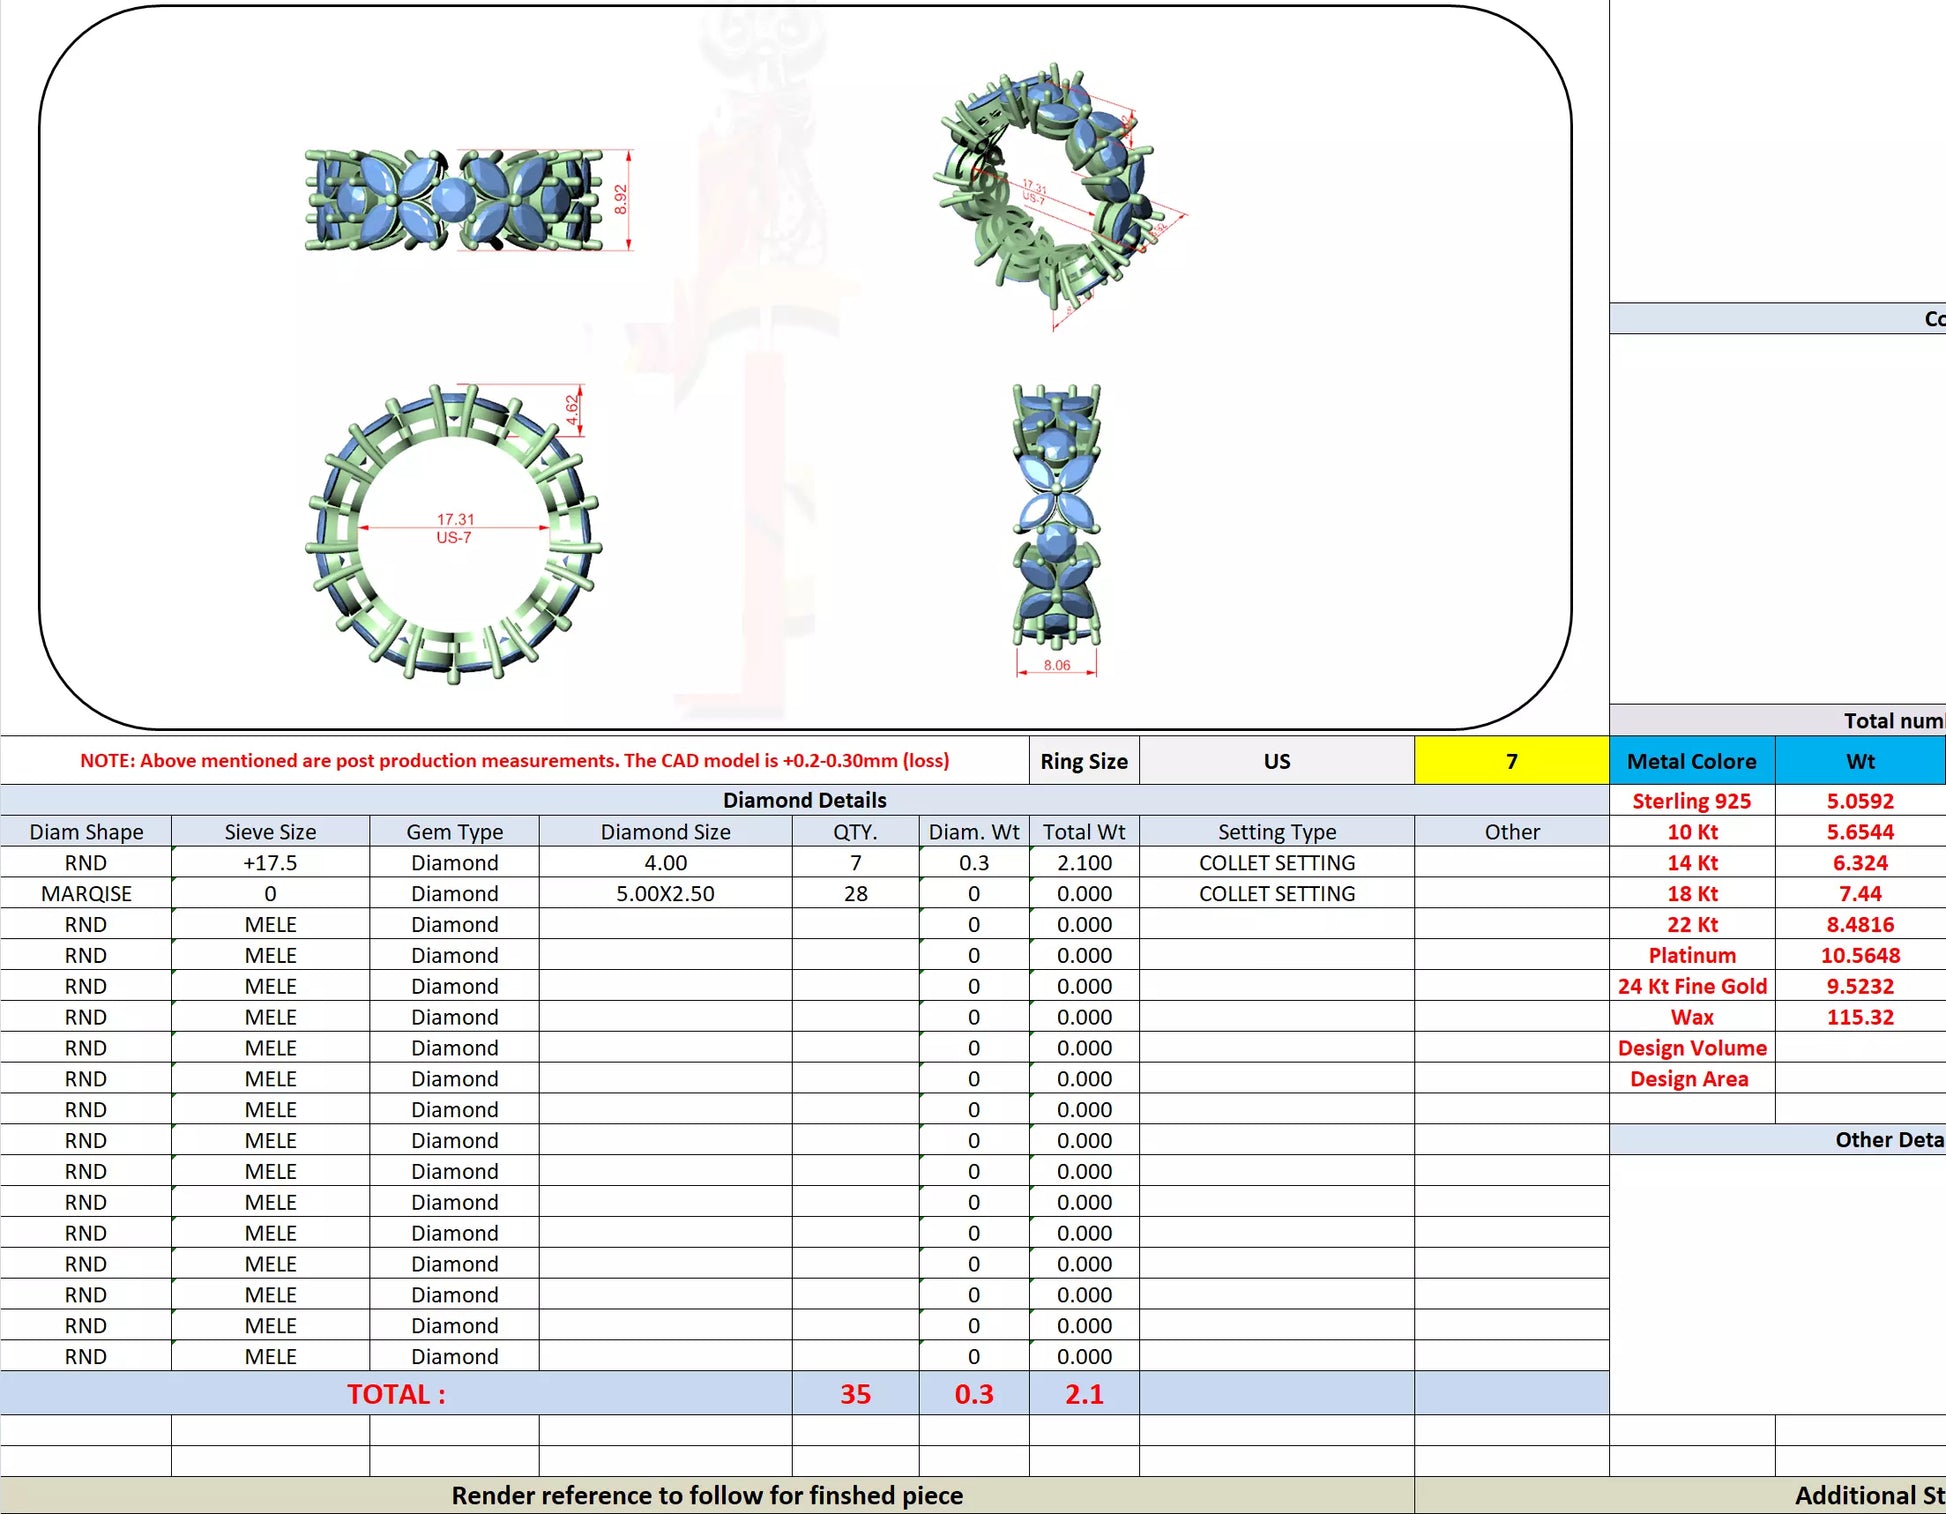Click the 18 Kt weight value 7.44

point(1859,893)
